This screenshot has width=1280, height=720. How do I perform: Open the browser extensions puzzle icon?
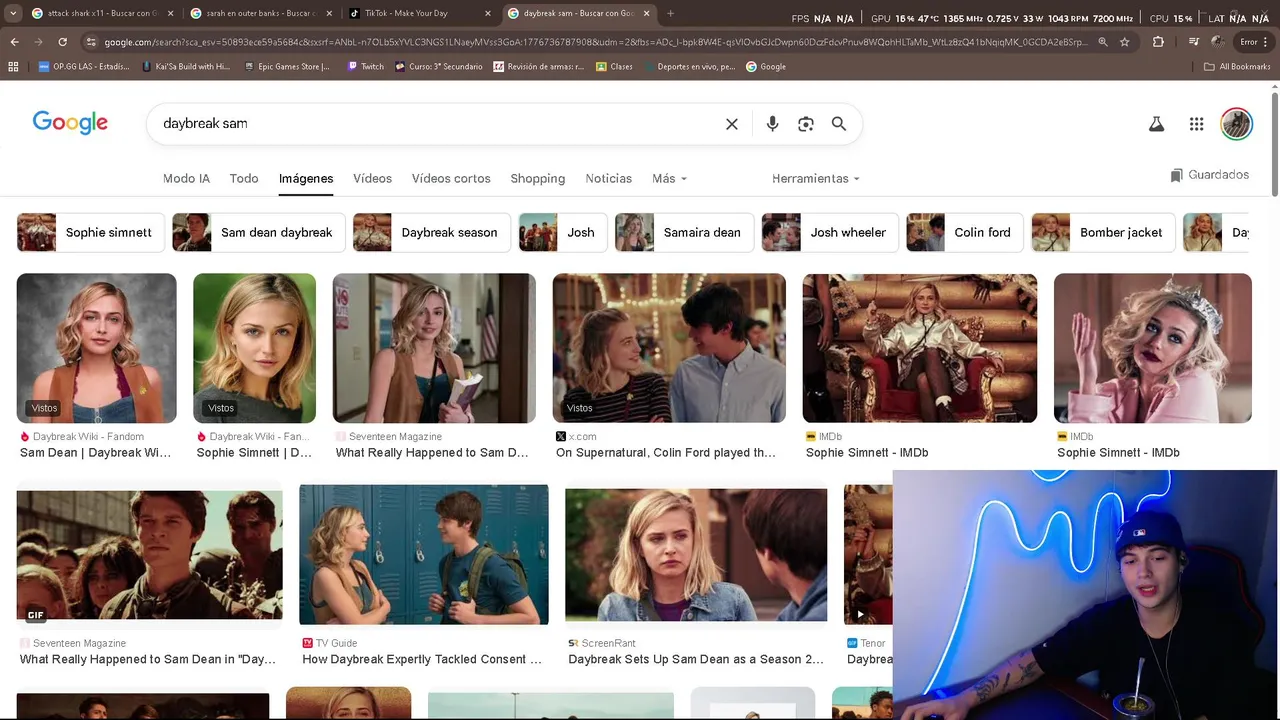coord(1158,42)
